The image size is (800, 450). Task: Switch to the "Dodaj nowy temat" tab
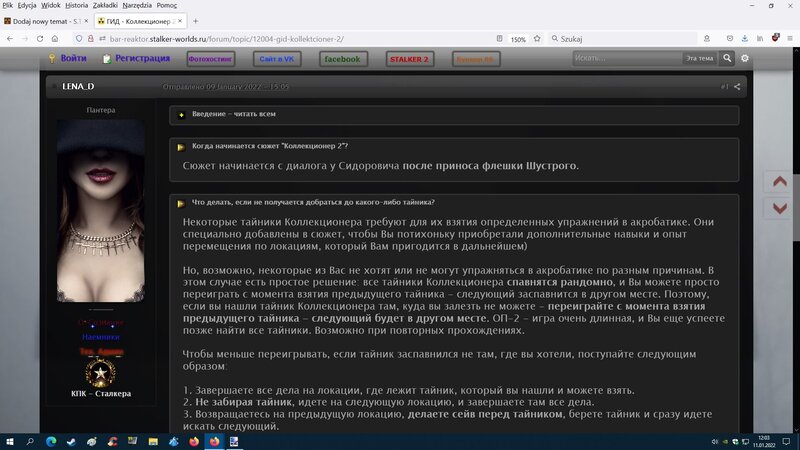point(40,21)
